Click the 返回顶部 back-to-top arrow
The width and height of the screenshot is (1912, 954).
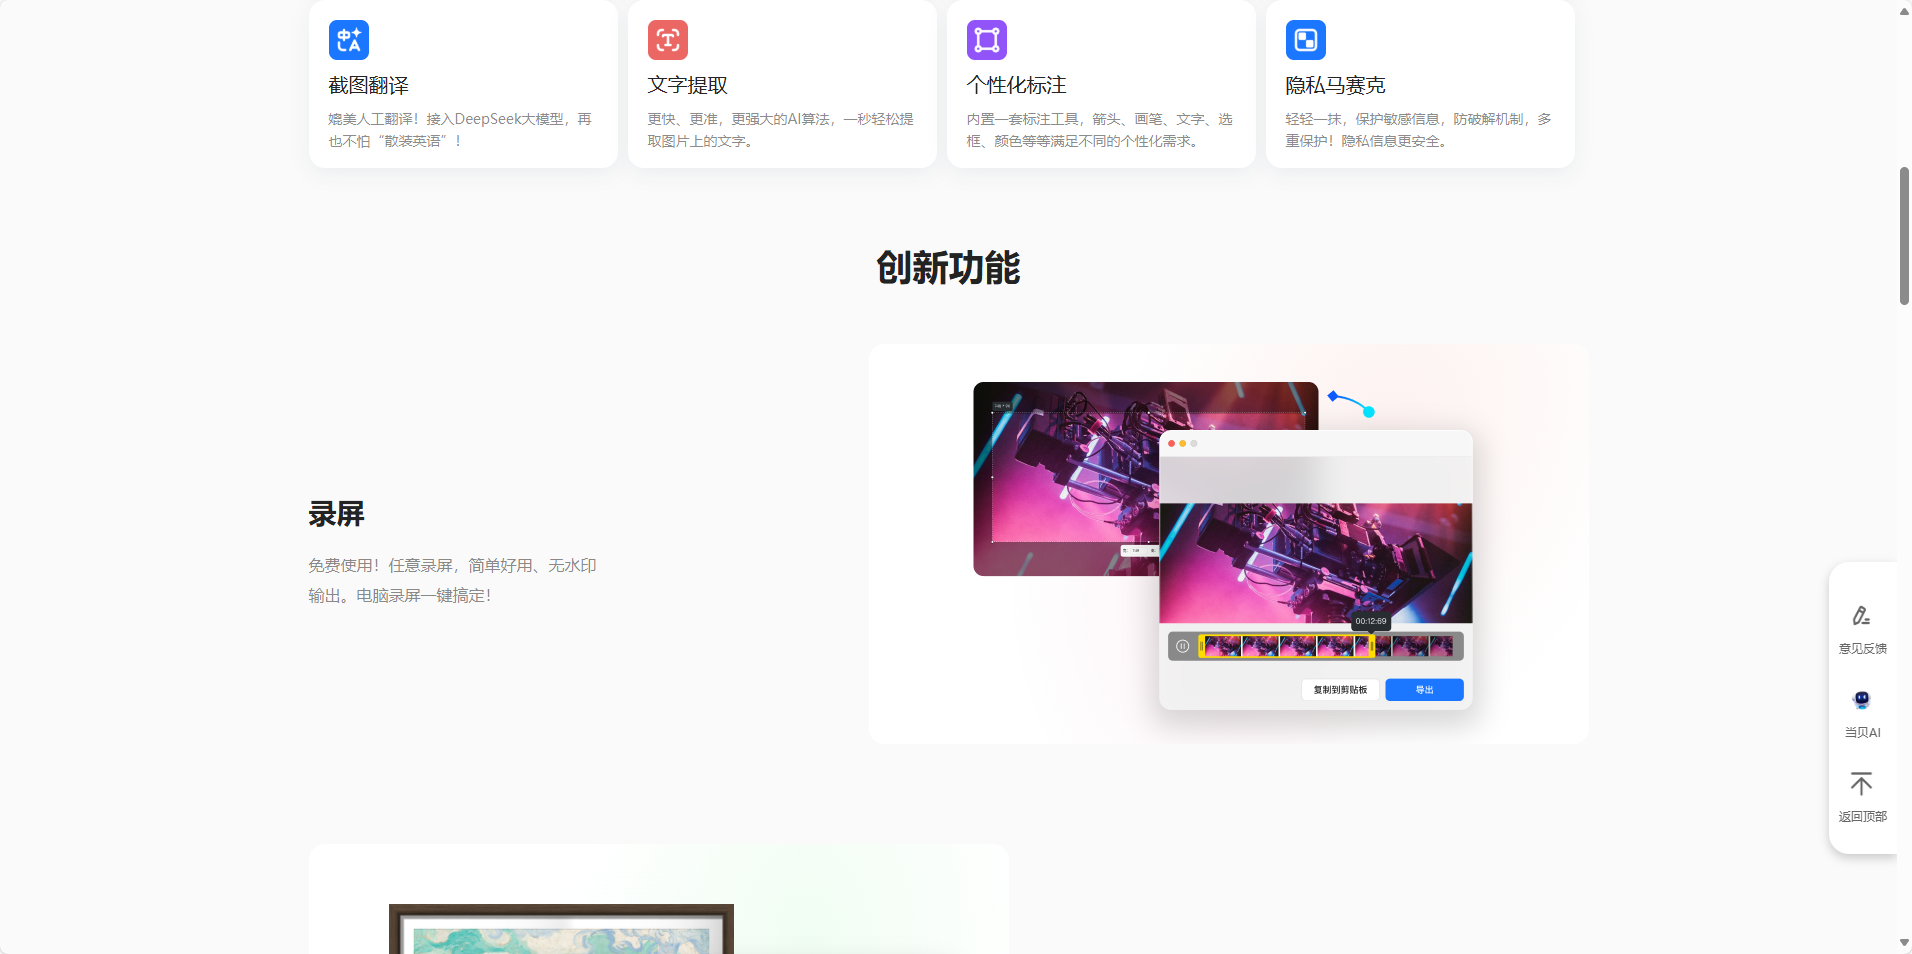pos(1861,783)
